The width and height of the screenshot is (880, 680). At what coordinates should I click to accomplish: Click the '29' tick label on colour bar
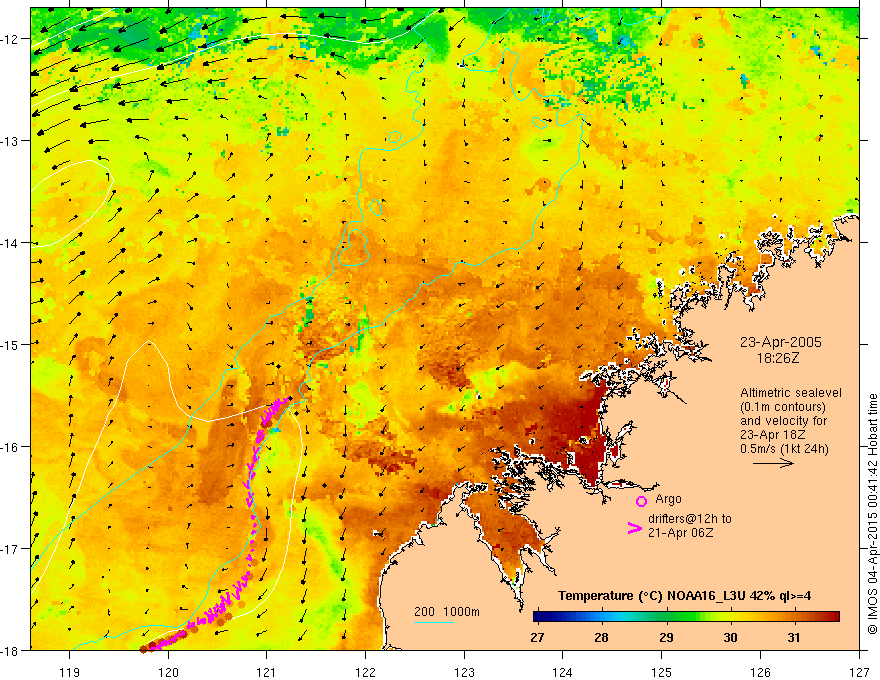point(666,638)
